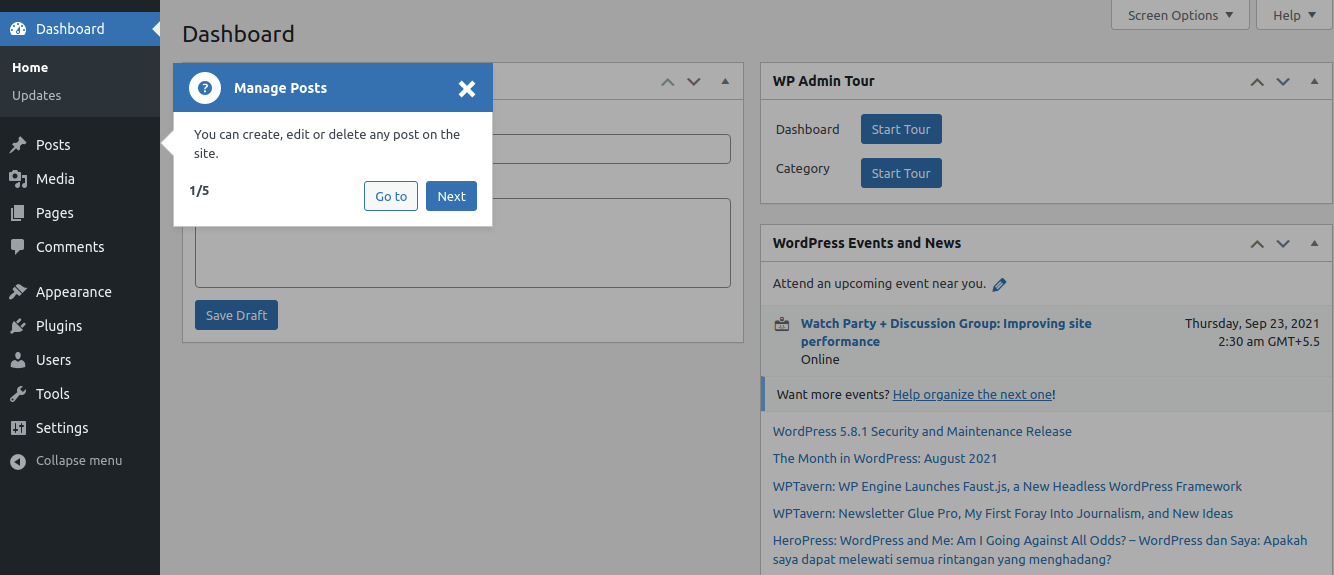Click the Manage Posts popup title

[x=280, y=88]
